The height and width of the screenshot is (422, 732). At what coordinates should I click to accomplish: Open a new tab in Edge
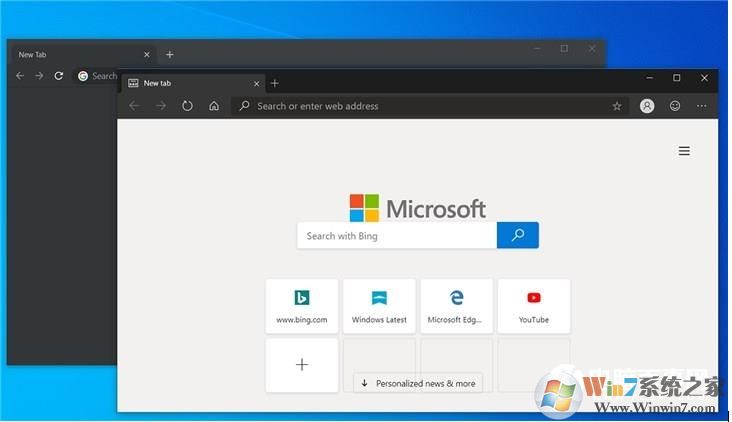(x=274, y=83)
